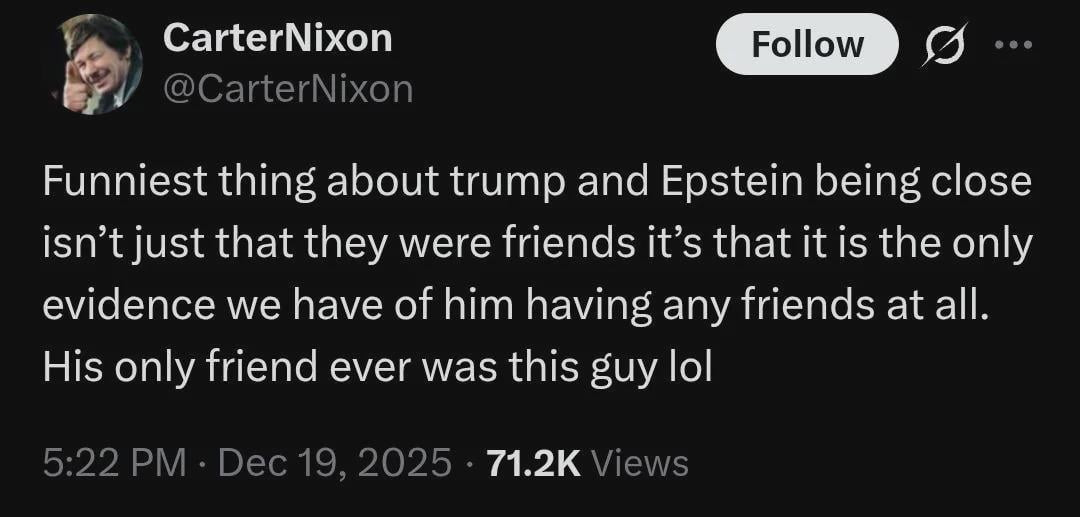The width and height of the screenshot is (1080, 517).
Task: Click CarterNixon's profile avatar picture
Action: tap(97, 64)
